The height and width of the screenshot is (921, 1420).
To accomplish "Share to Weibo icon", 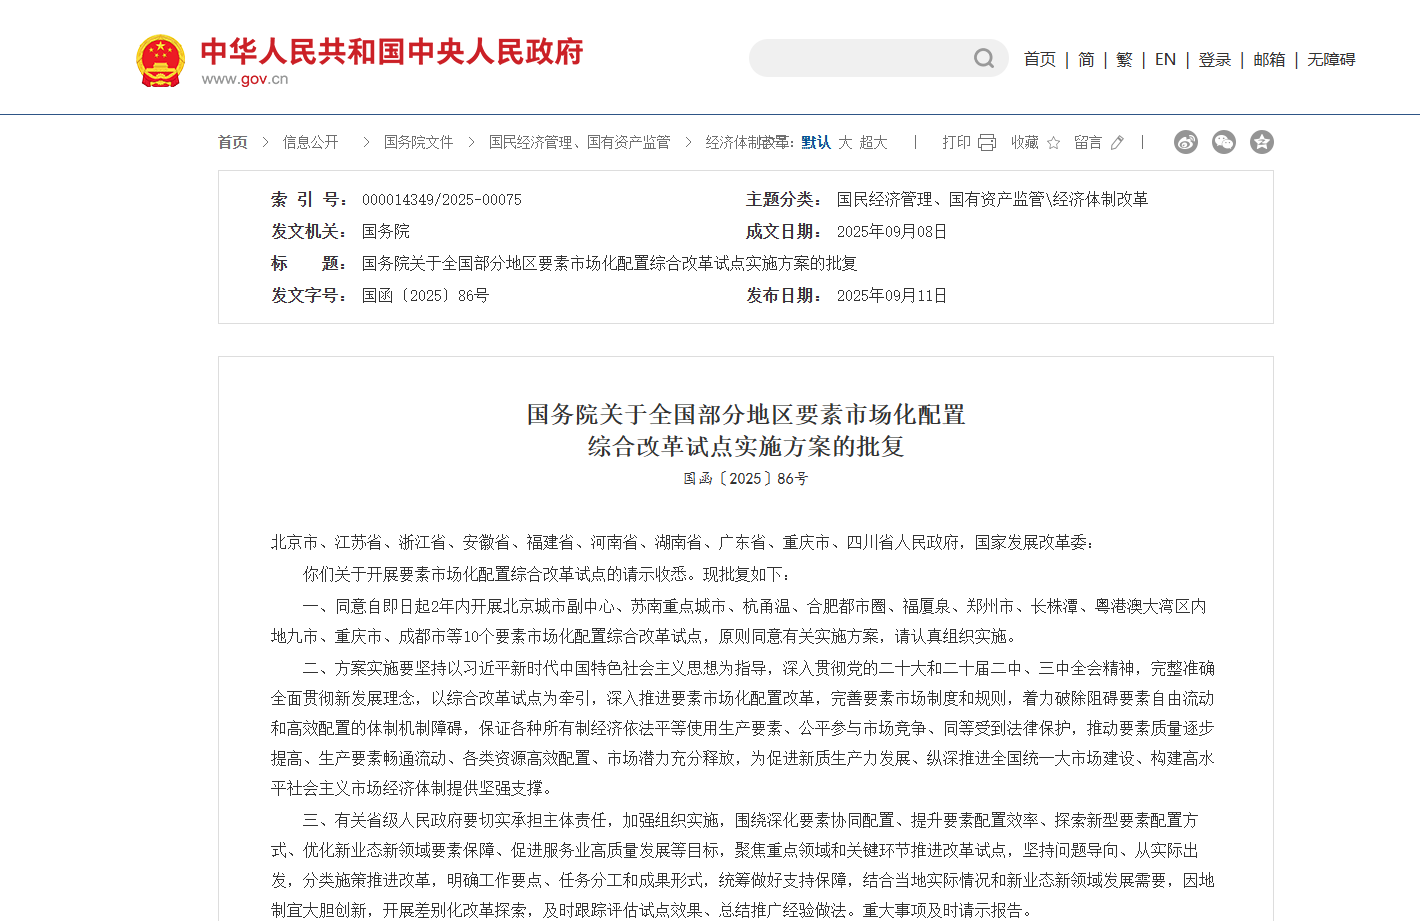I will click(1186, 142).
